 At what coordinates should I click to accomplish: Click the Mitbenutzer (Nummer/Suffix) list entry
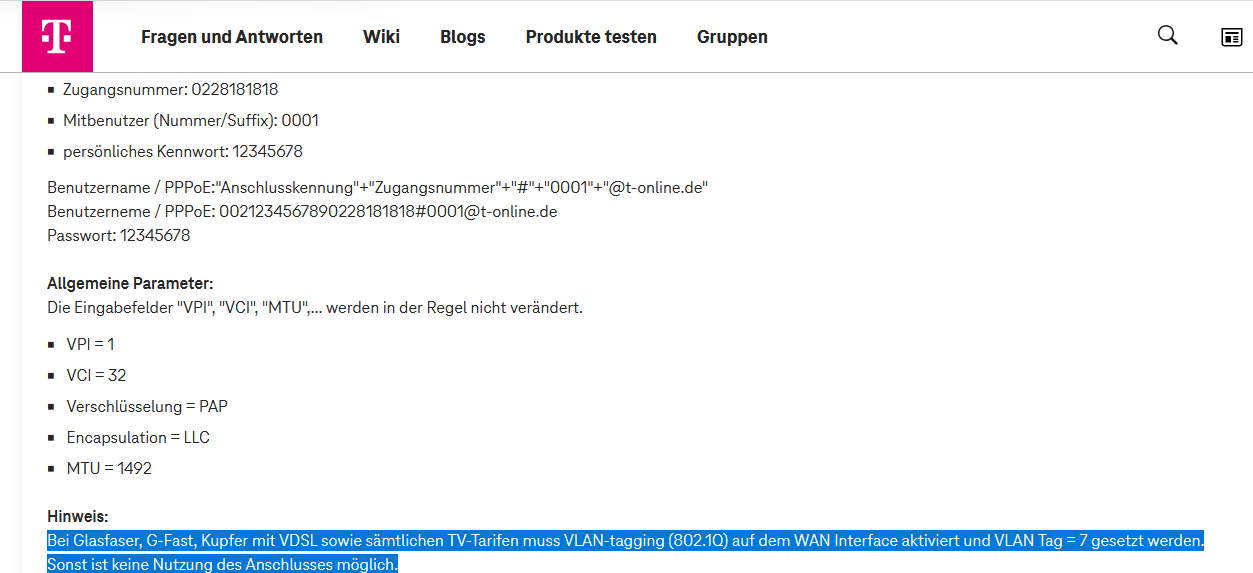coord(190,121)
